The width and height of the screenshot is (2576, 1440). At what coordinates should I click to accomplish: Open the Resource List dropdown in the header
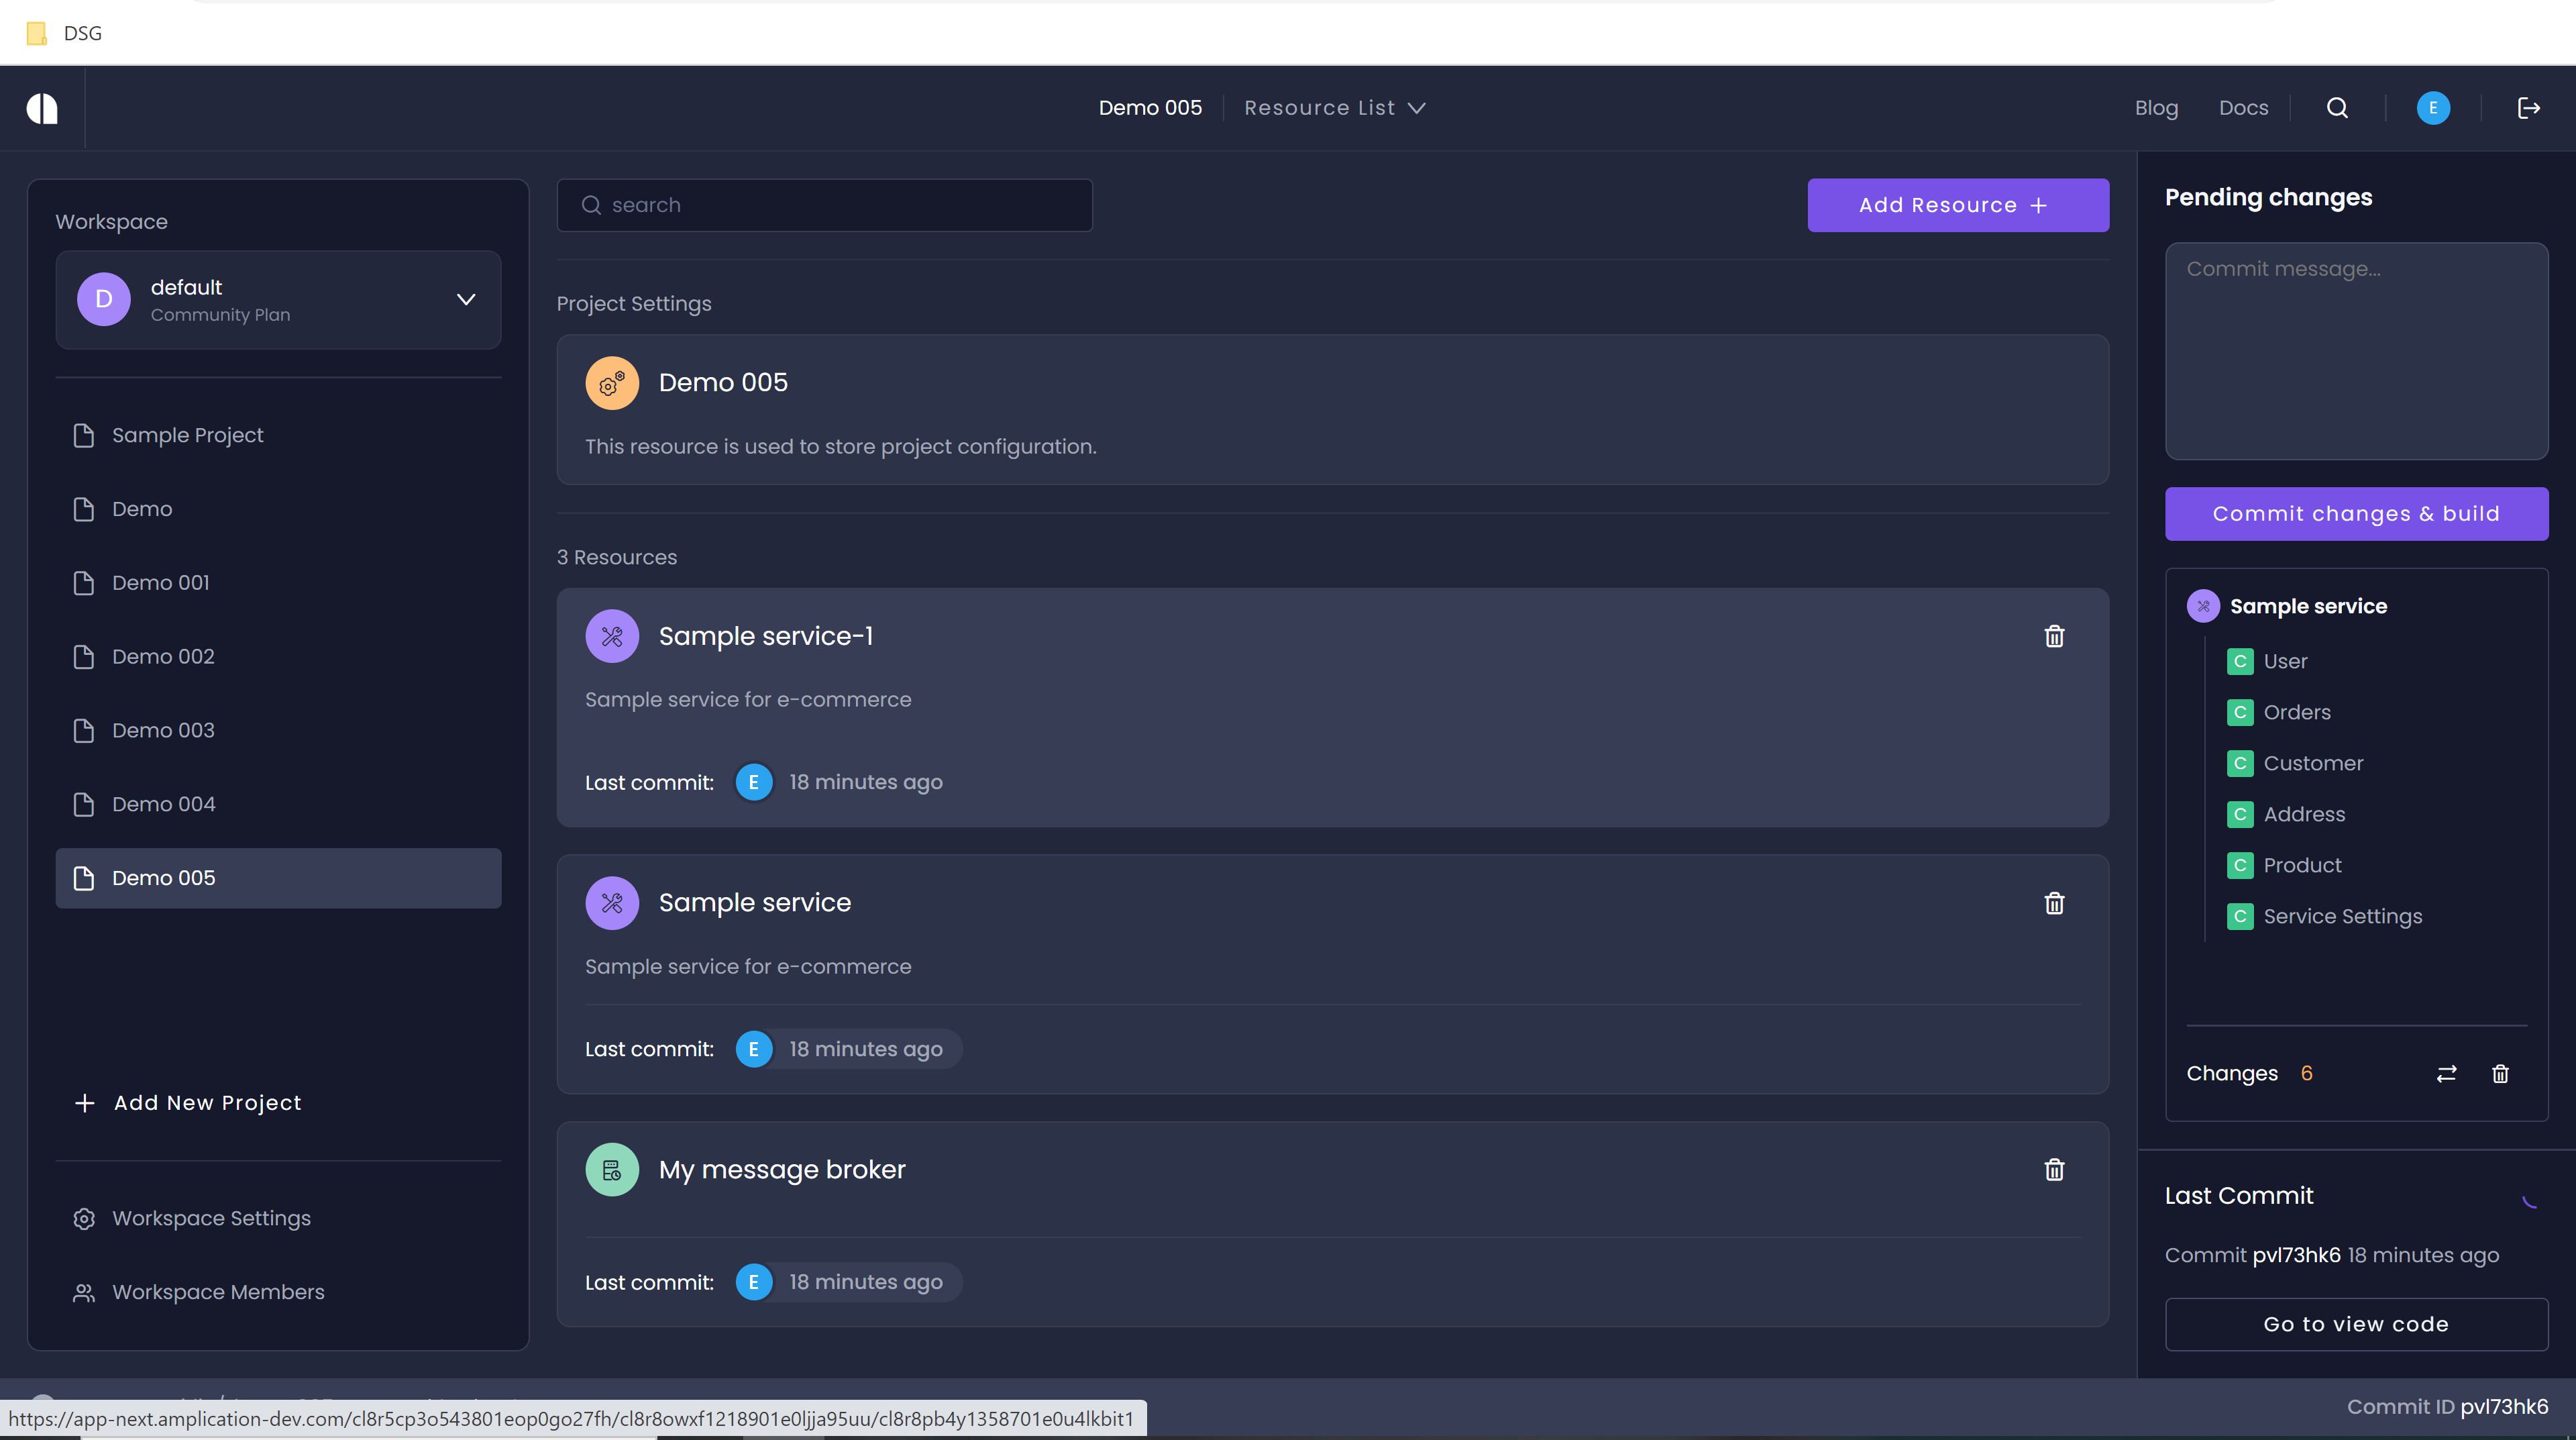click(1334, 108)
